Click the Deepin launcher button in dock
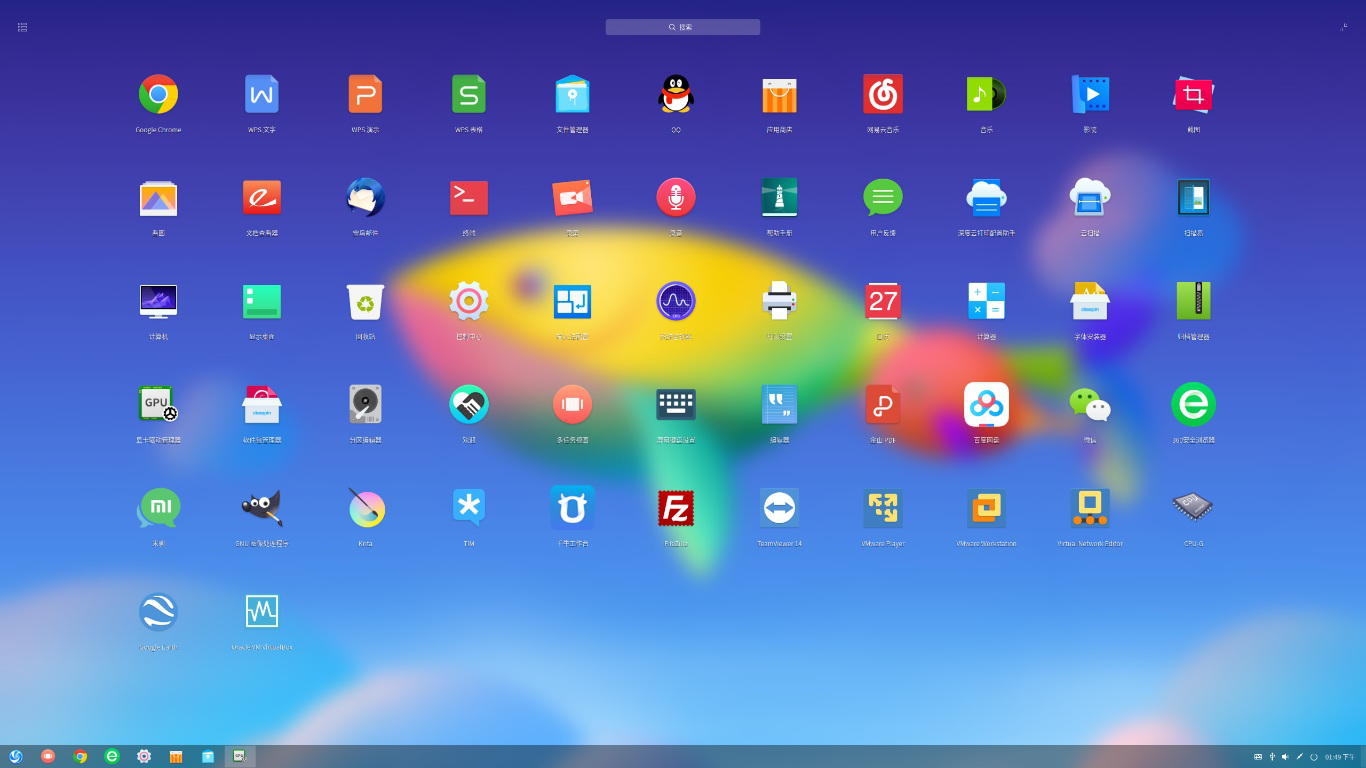 click(x=15, y=756)
